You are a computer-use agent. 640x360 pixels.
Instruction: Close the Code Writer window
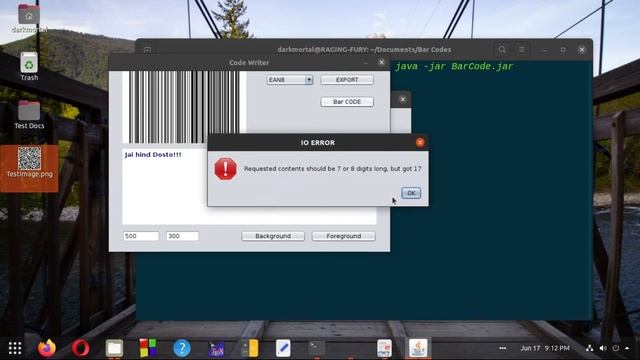click(x=381, y=62)
